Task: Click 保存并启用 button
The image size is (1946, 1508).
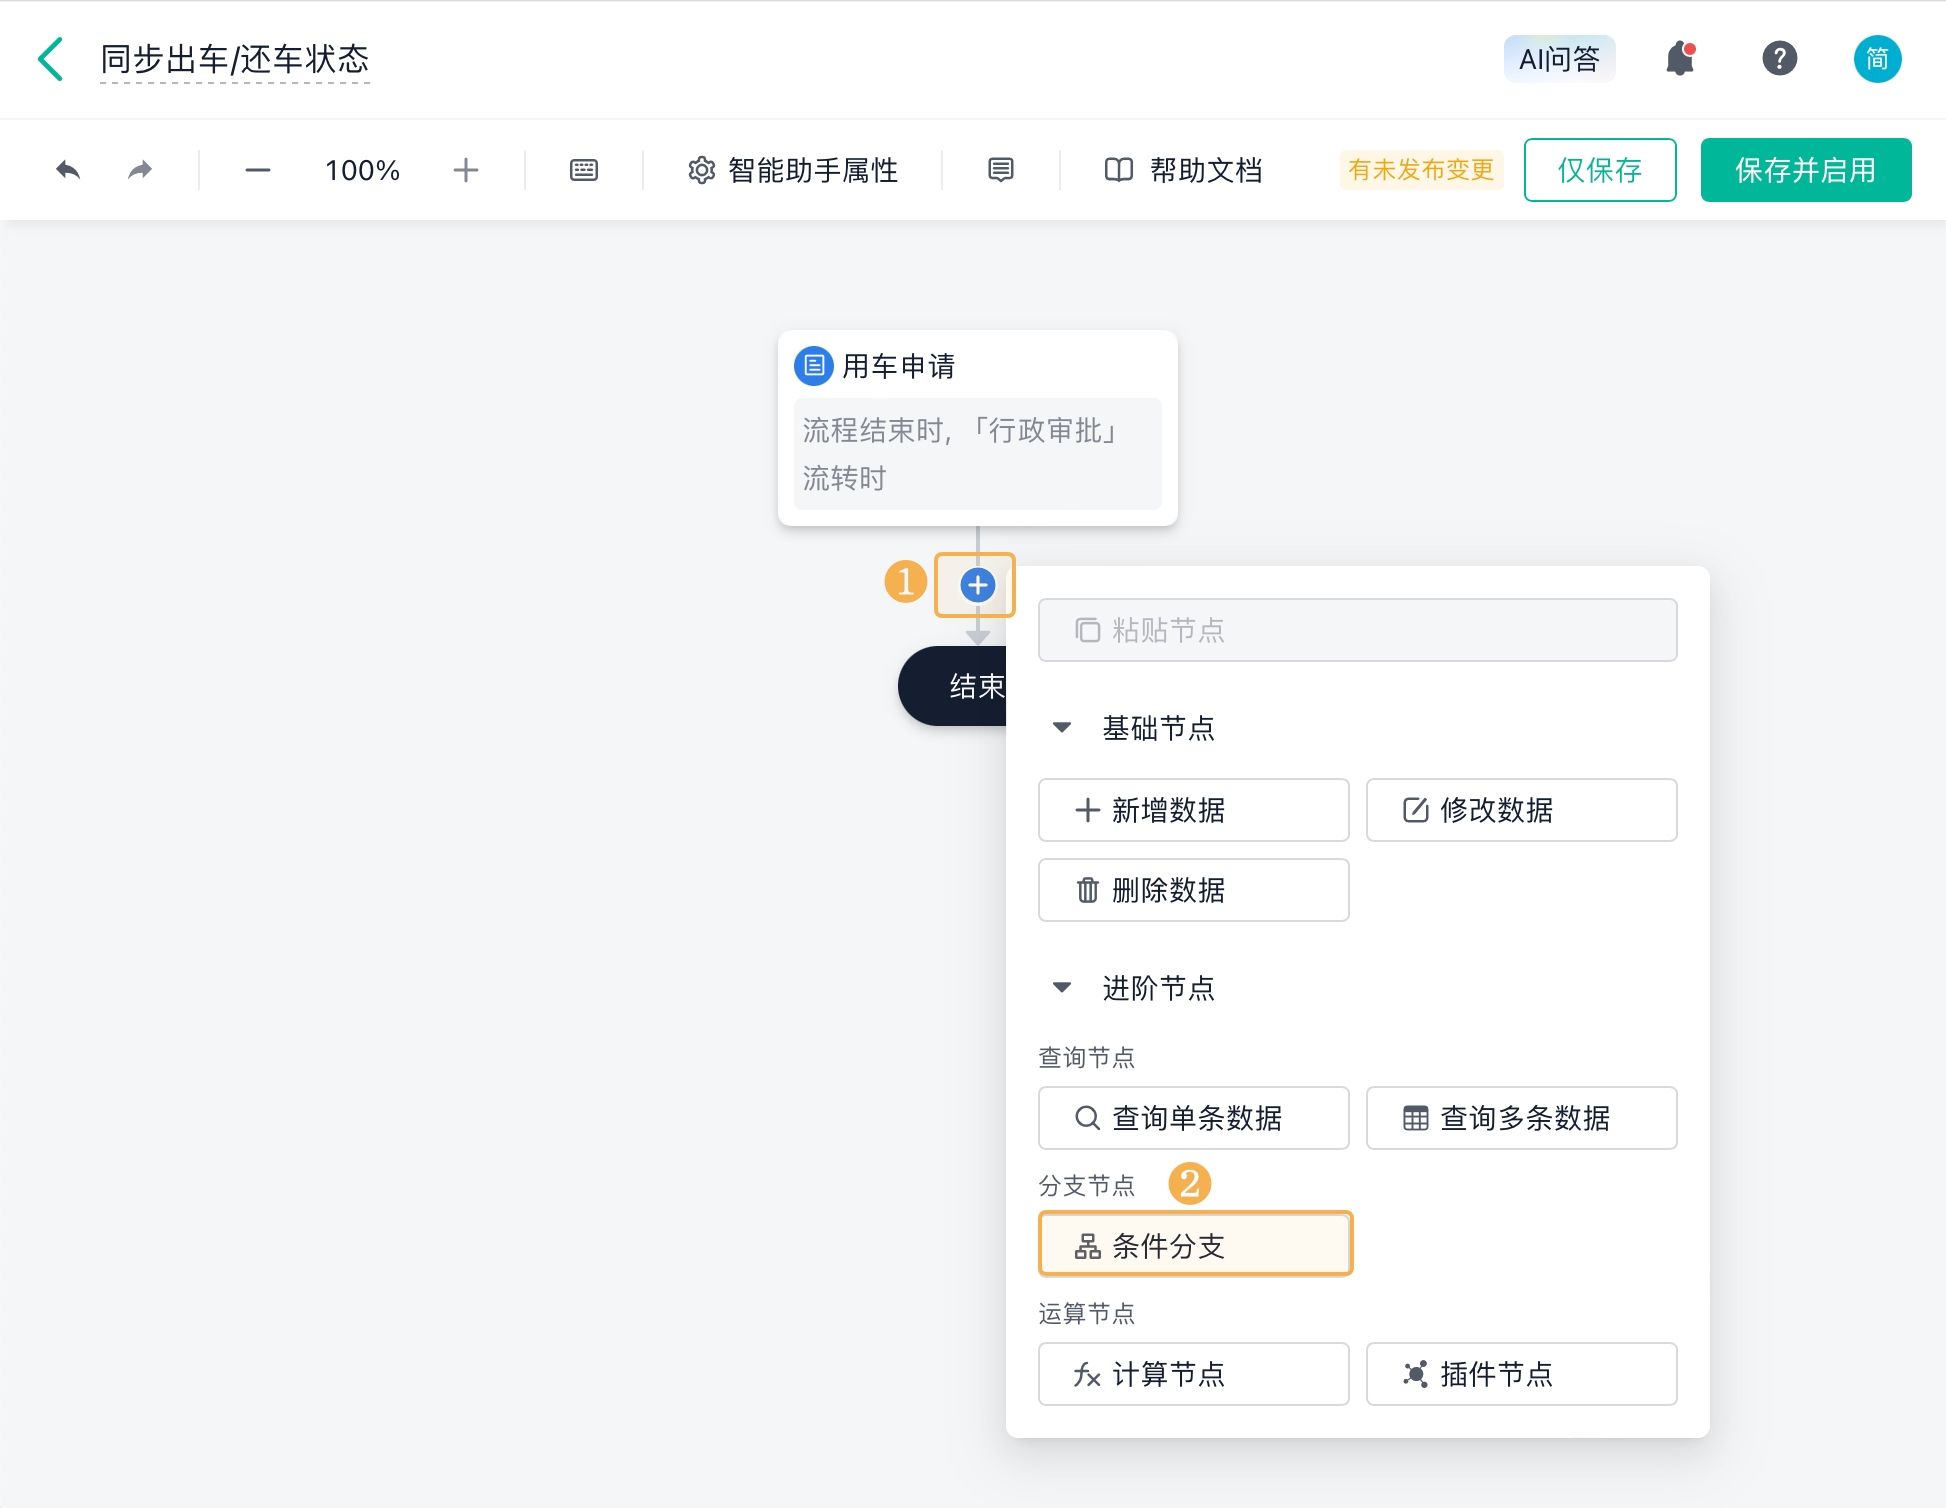Action: click(x=1805, y=170)
